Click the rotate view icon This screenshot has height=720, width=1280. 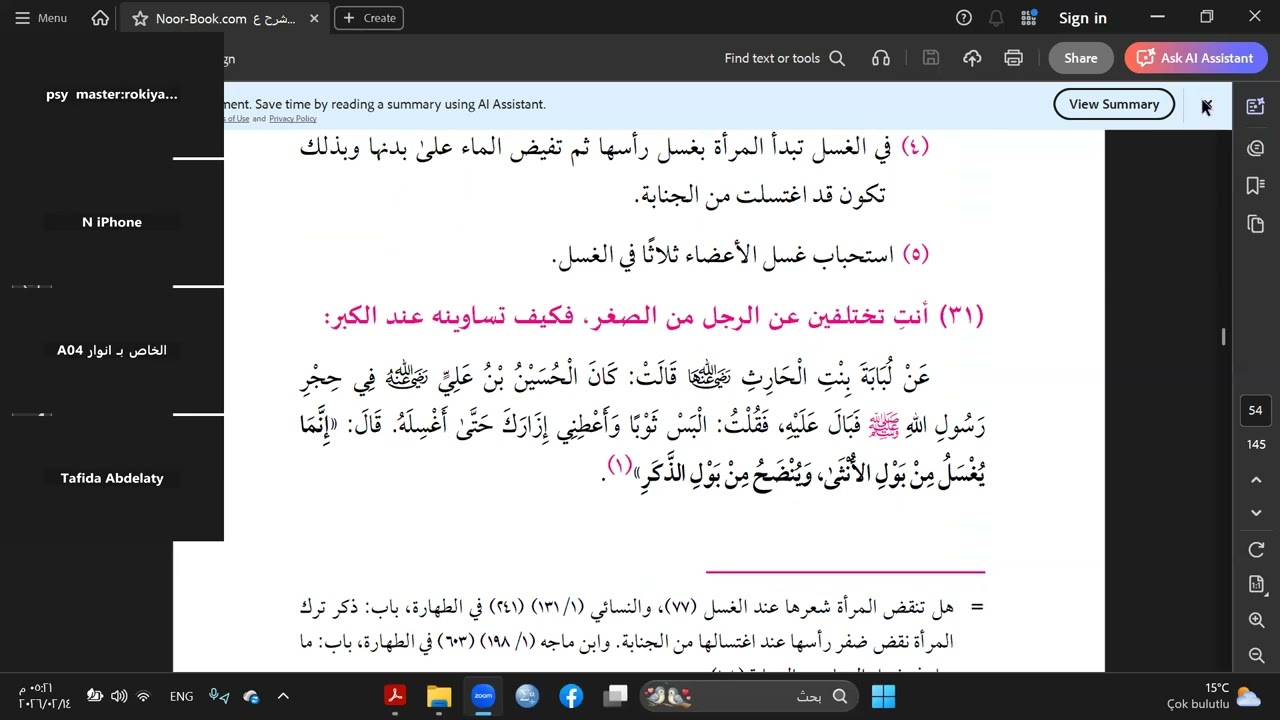[x=1257, y=550]
